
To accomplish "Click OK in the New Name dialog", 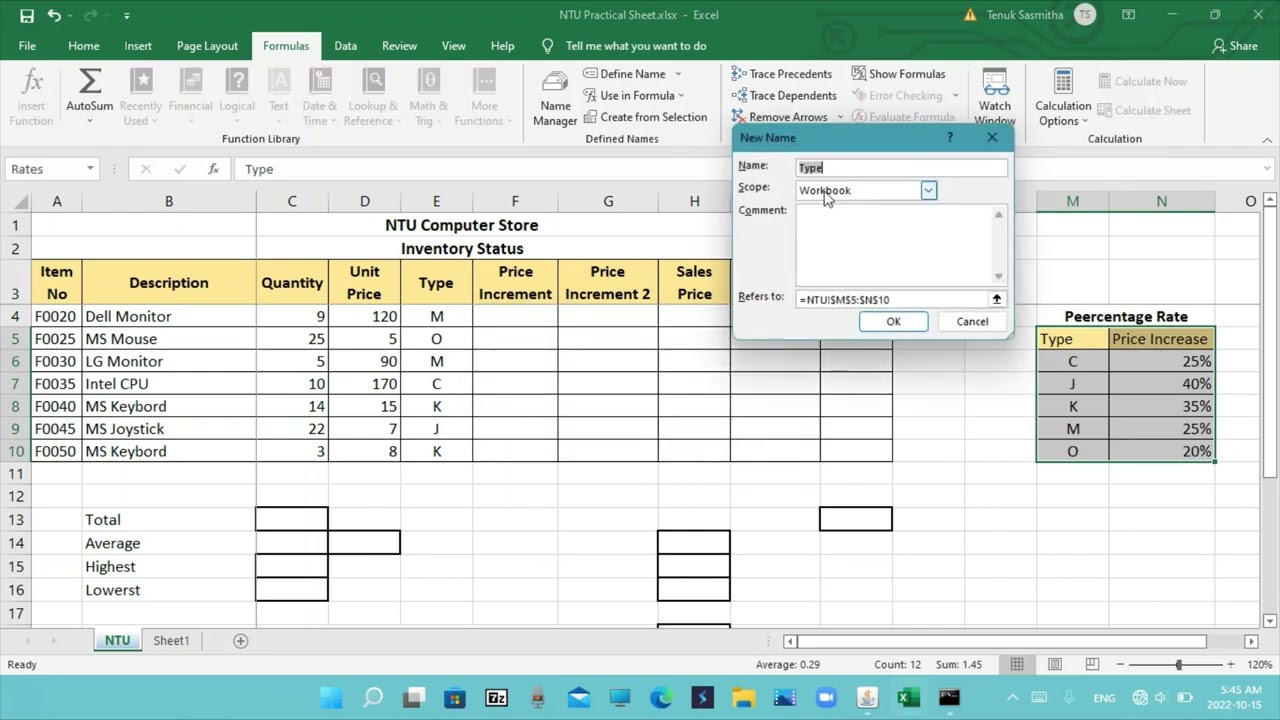I will coord(893,321).
